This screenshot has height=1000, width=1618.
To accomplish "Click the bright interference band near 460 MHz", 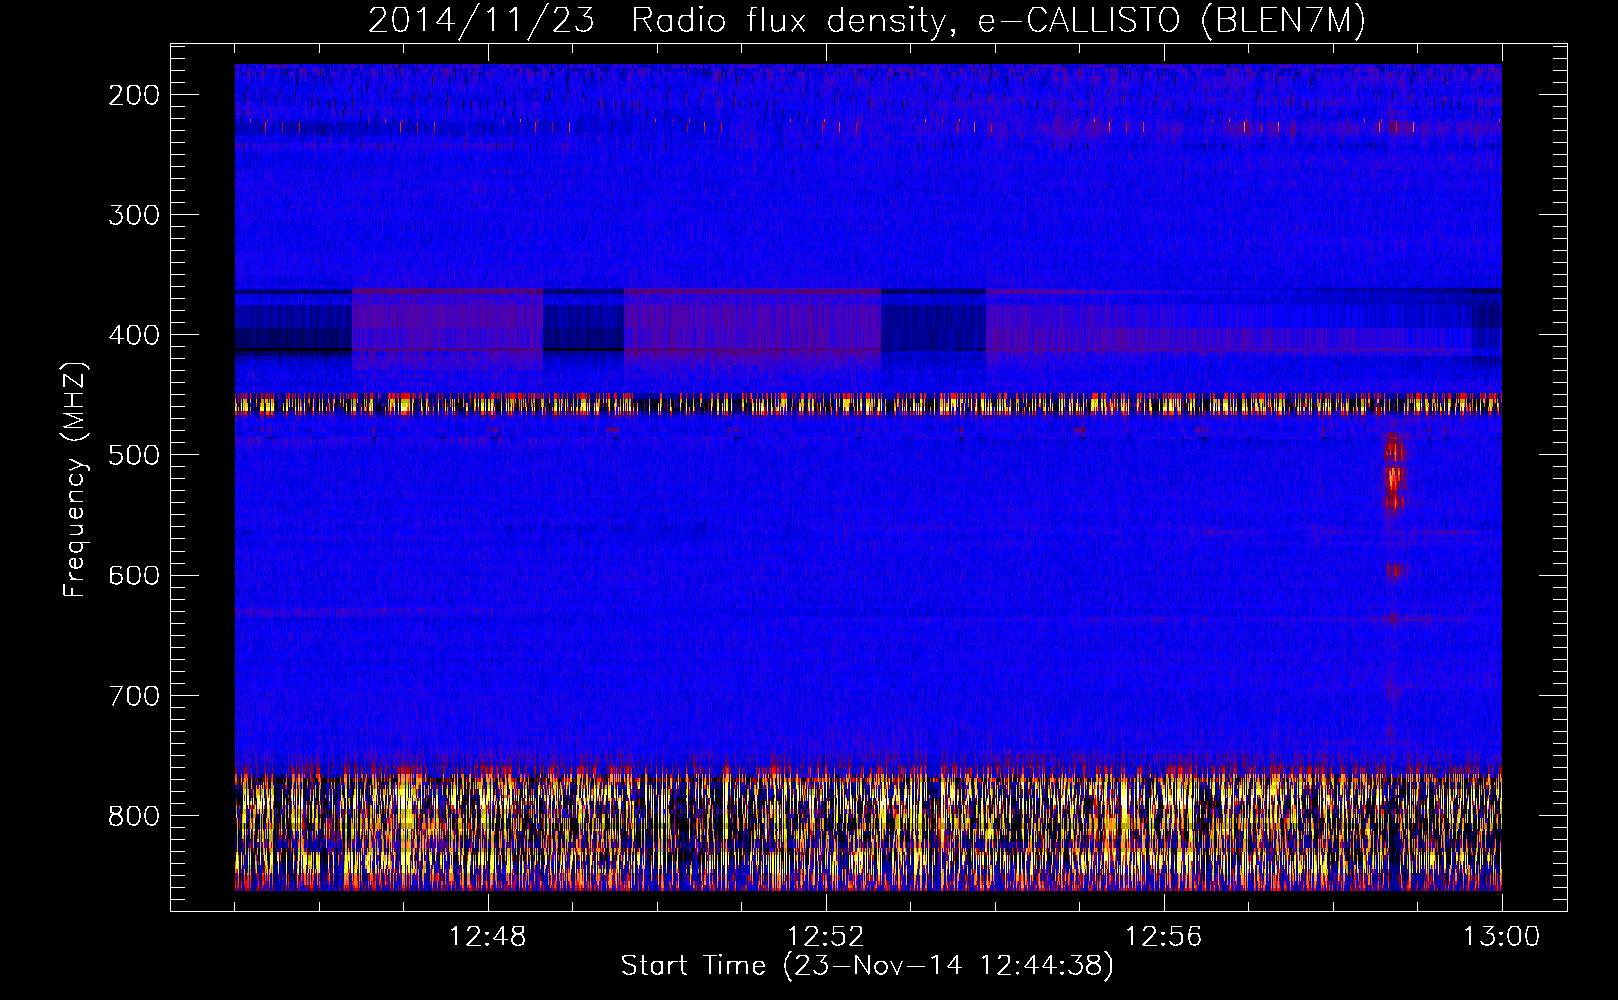I will [x=868, y=404].
